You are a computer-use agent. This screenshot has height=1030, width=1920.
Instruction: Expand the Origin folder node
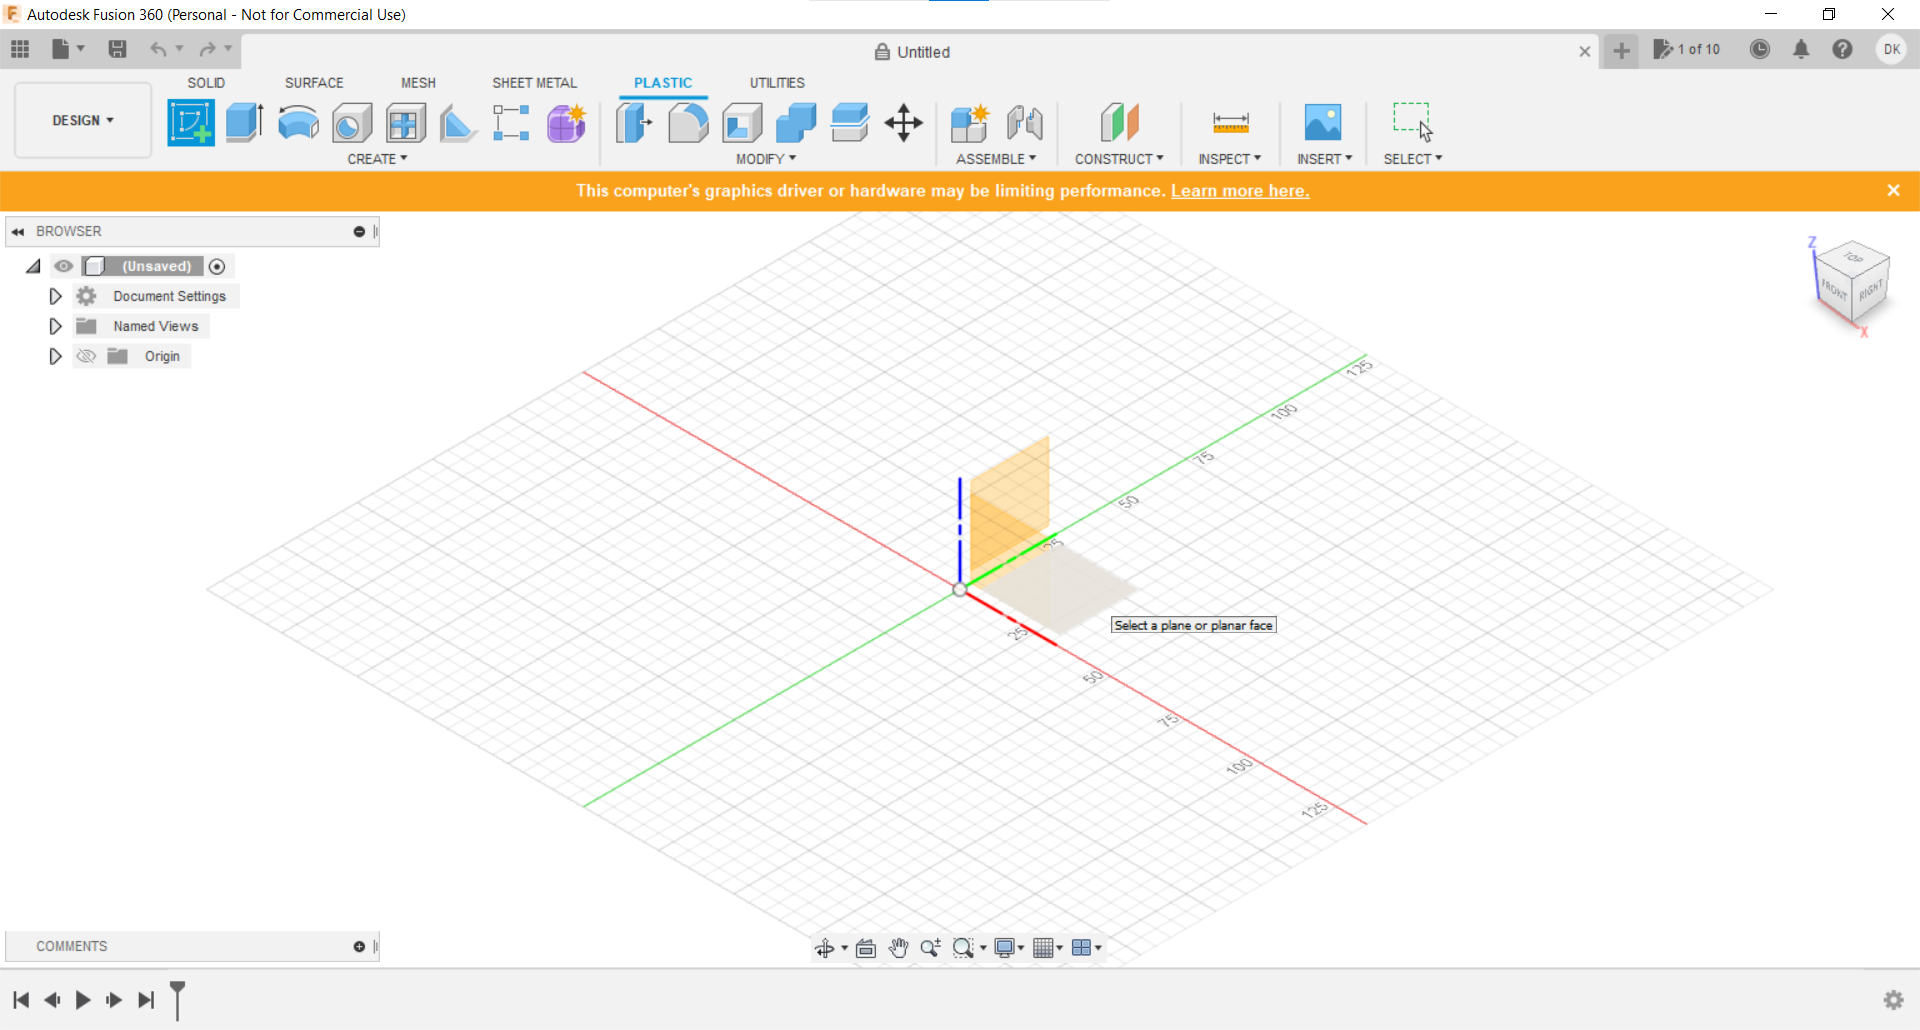pos(55,356)
